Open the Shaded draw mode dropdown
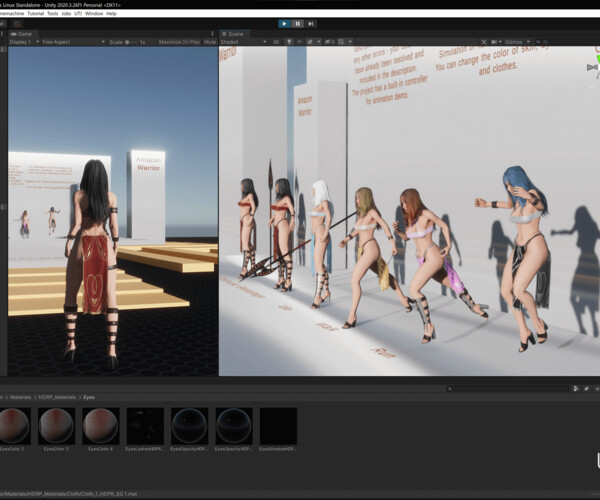The width and height of the screenshot is (600, 500). [243, 42]
